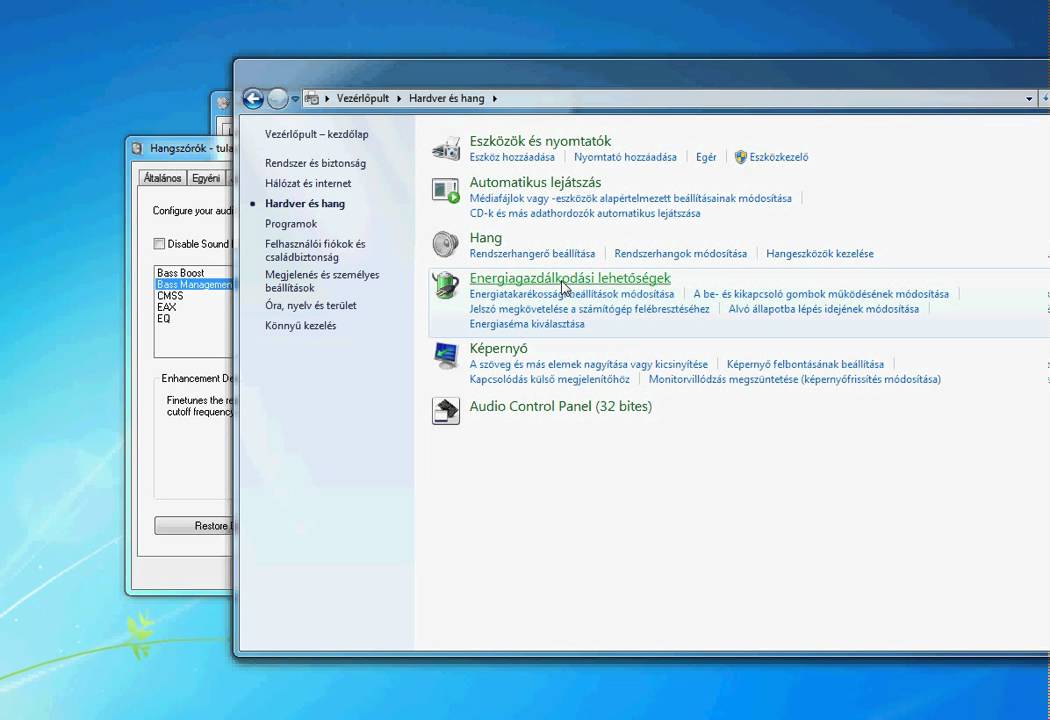The height and width of the screenshot is (720, 1050).
Task: Click CD-k és más adathordozók automatikus lejátszása
Action: point(585,214)
